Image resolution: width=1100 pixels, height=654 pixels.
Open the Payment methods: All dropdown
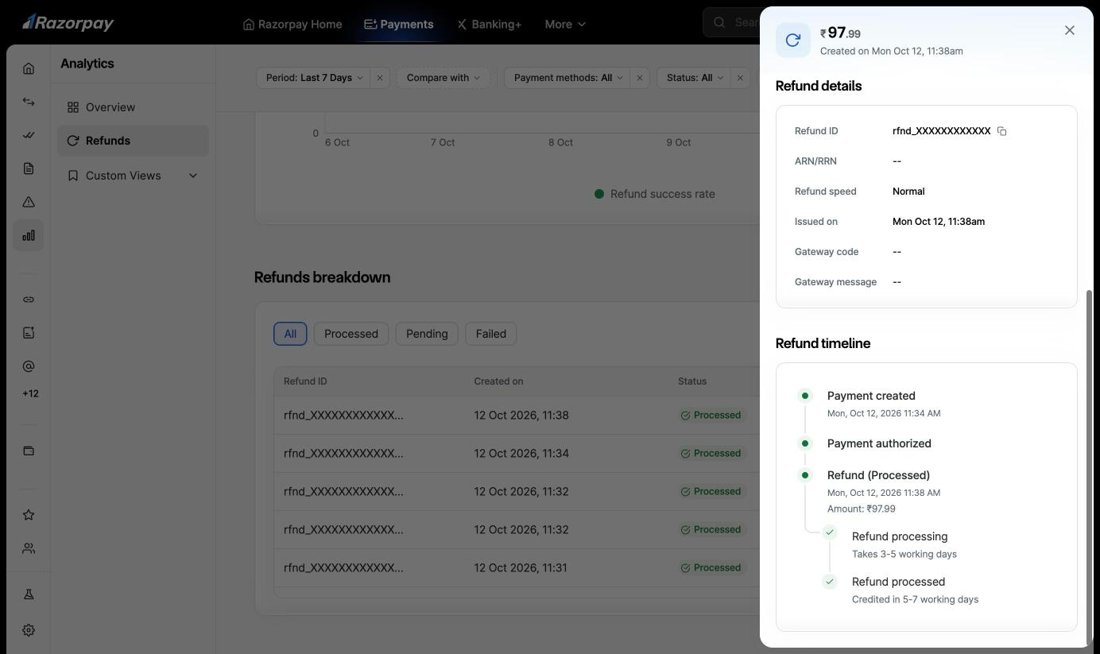(x=568, y=78)
